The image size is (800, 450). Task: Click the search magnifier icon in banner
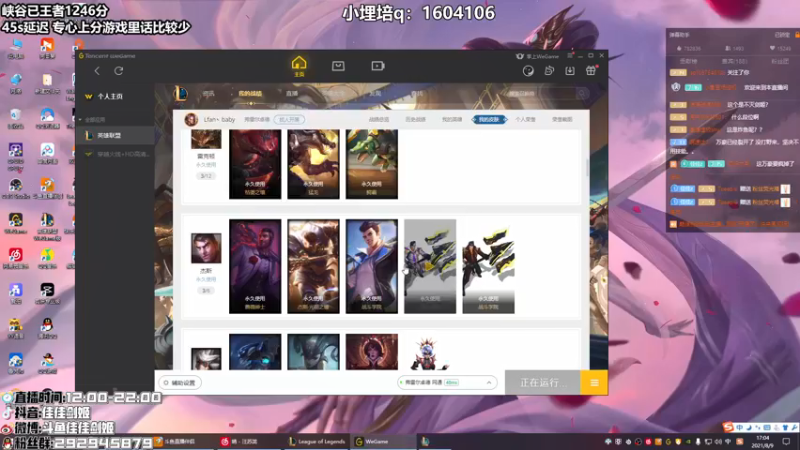582,93
